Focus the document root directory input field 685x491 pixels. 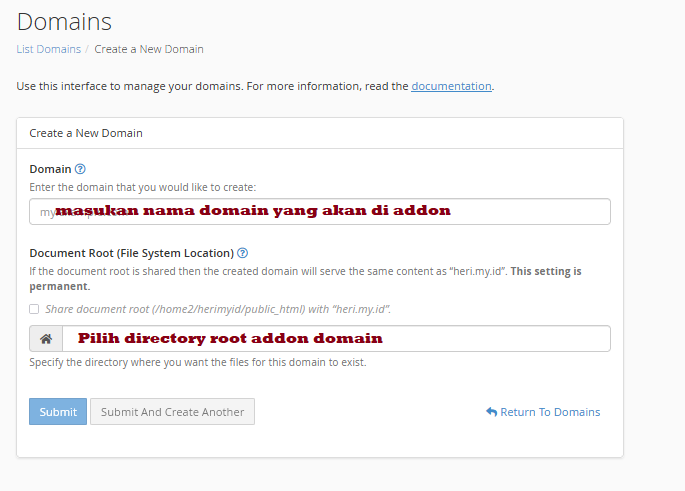coord(336,339)
